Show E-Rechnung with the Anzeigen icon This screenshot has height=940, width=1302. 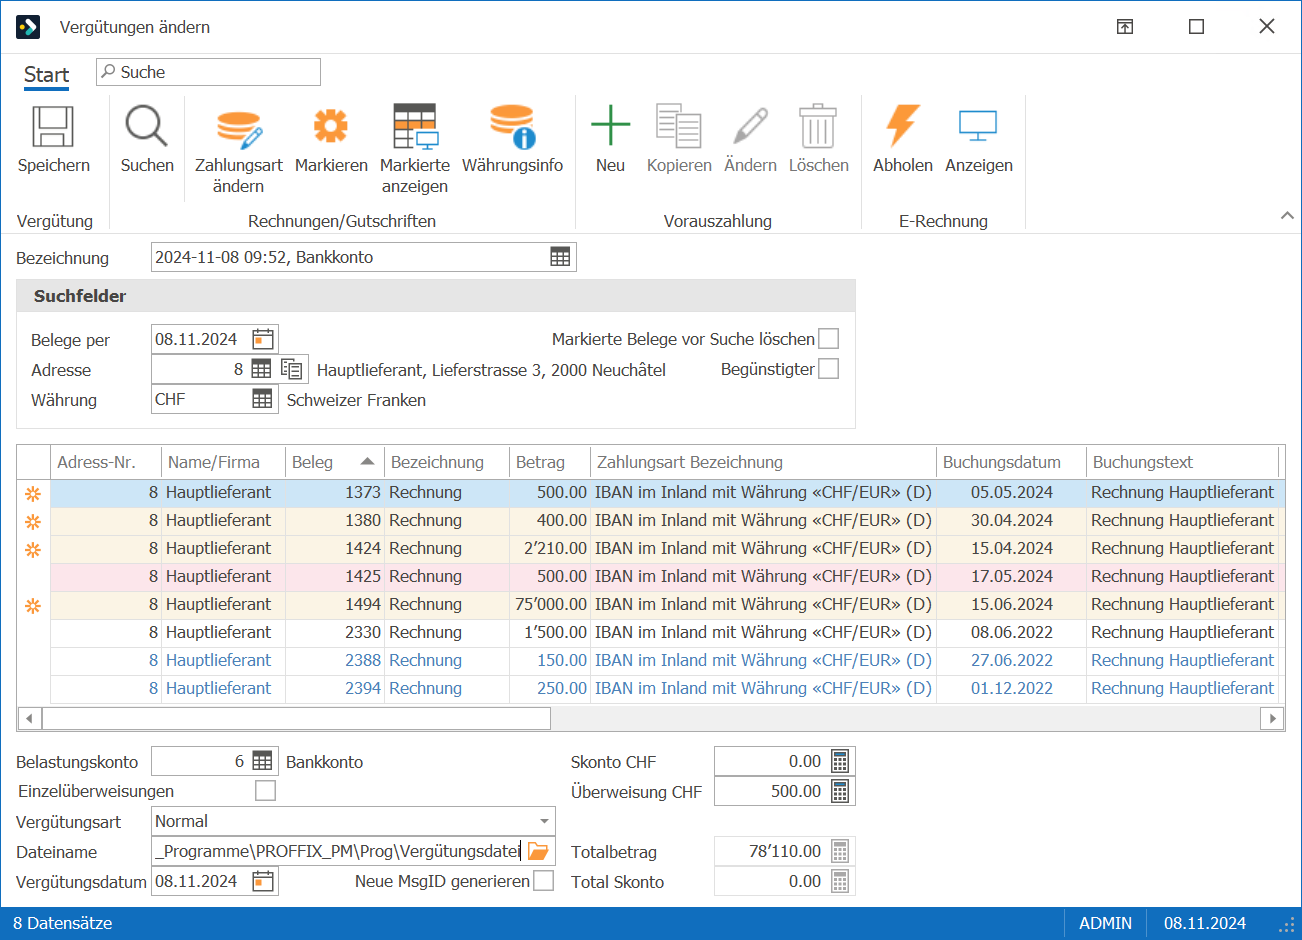point(978,126)
